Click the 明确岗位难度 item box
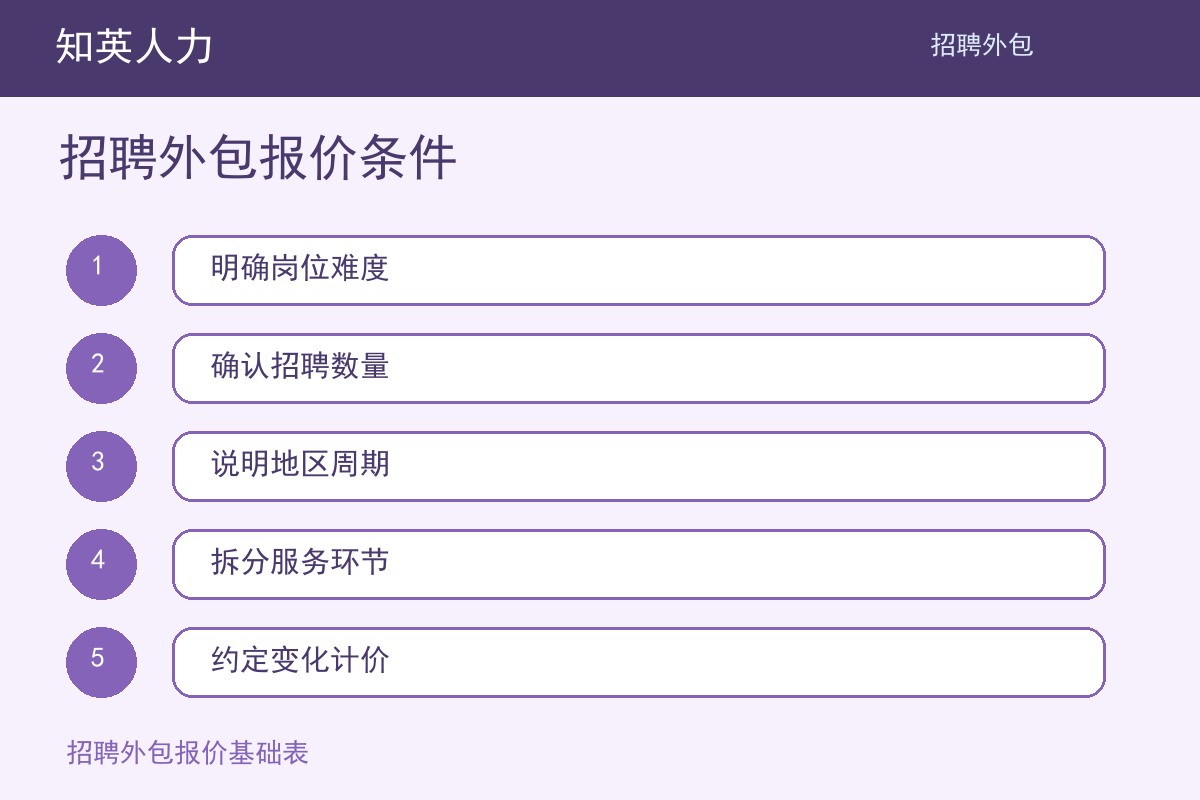The height and width of the screenshot is (800, 1200). pyautogui.click(x=639, y=270)
